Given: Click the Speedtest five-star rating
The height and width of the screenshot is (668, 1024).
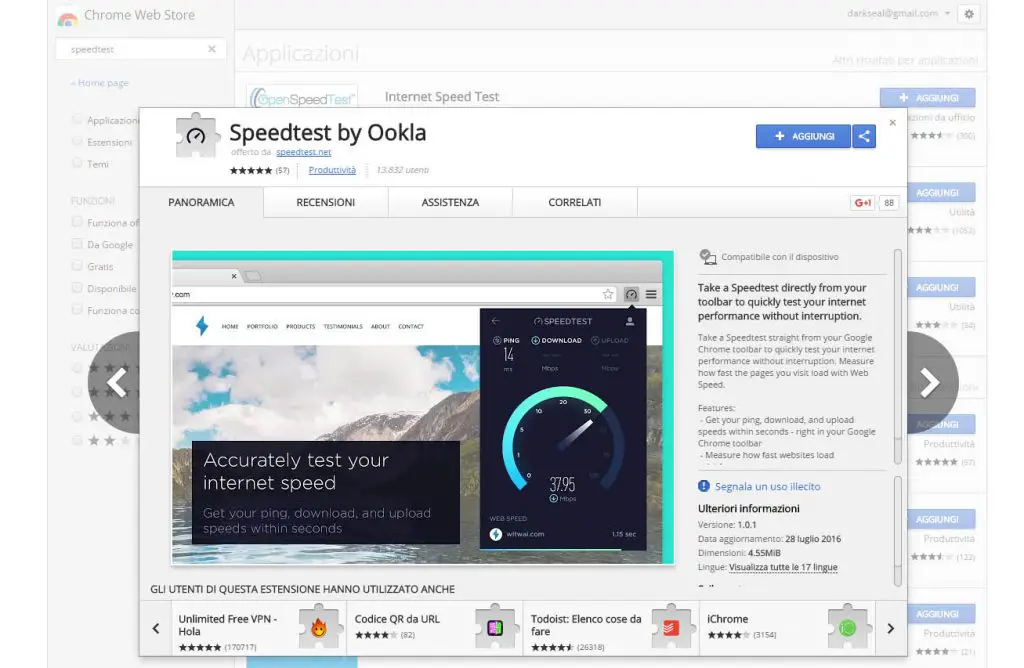Looking at the screenshot, I should coord(251,170).
